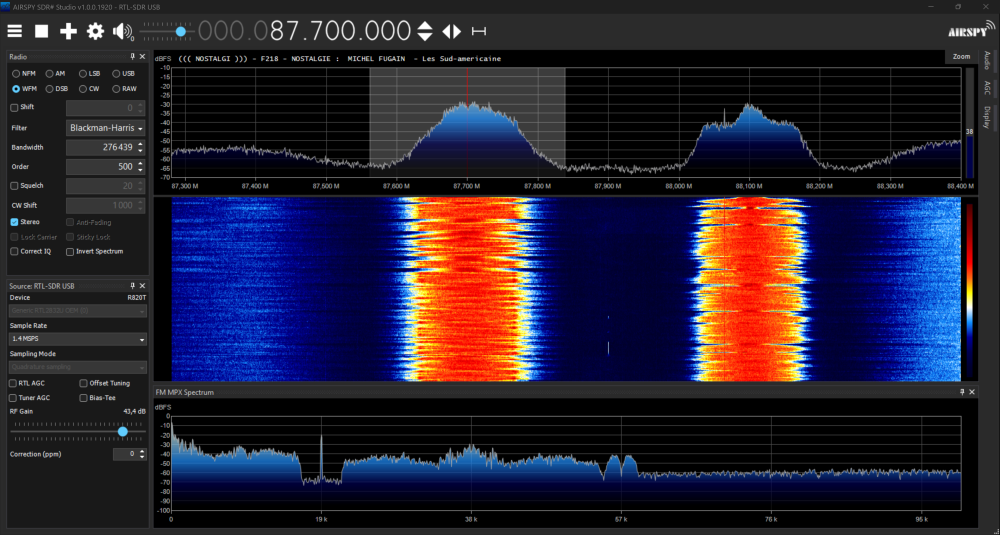Click the up/down frequency step arrows
The image size is (1000, 535).
pos(425,31)
